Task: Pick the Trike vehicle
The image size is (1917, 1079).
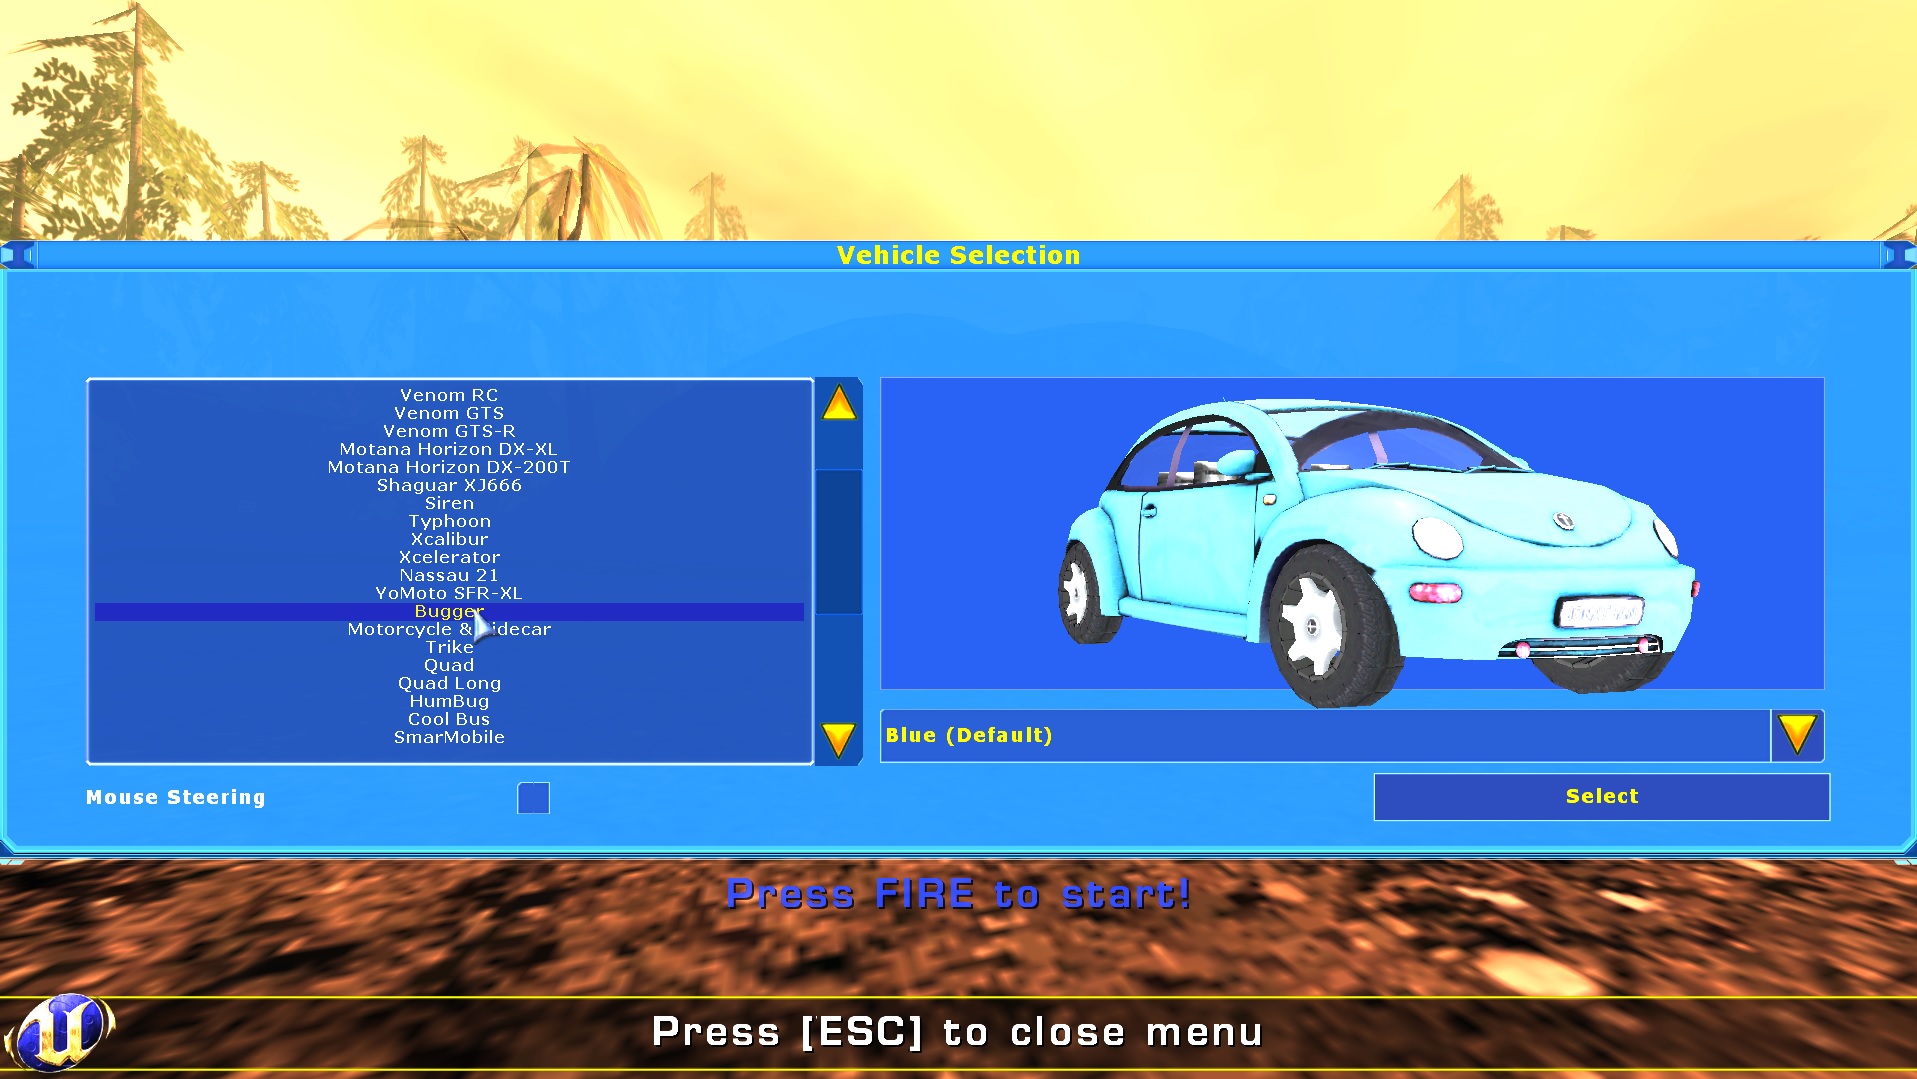Action: pos(449,647)
